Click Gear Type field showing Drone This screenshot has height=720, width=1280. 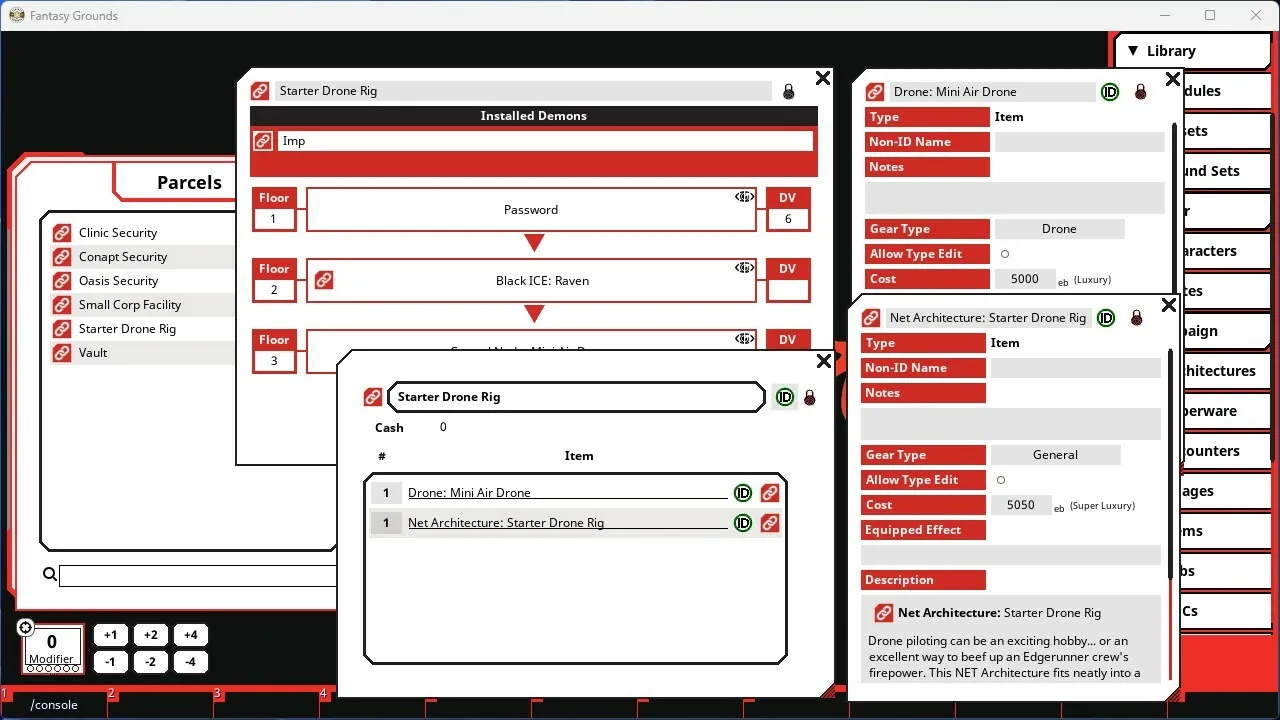point(1059,229)
